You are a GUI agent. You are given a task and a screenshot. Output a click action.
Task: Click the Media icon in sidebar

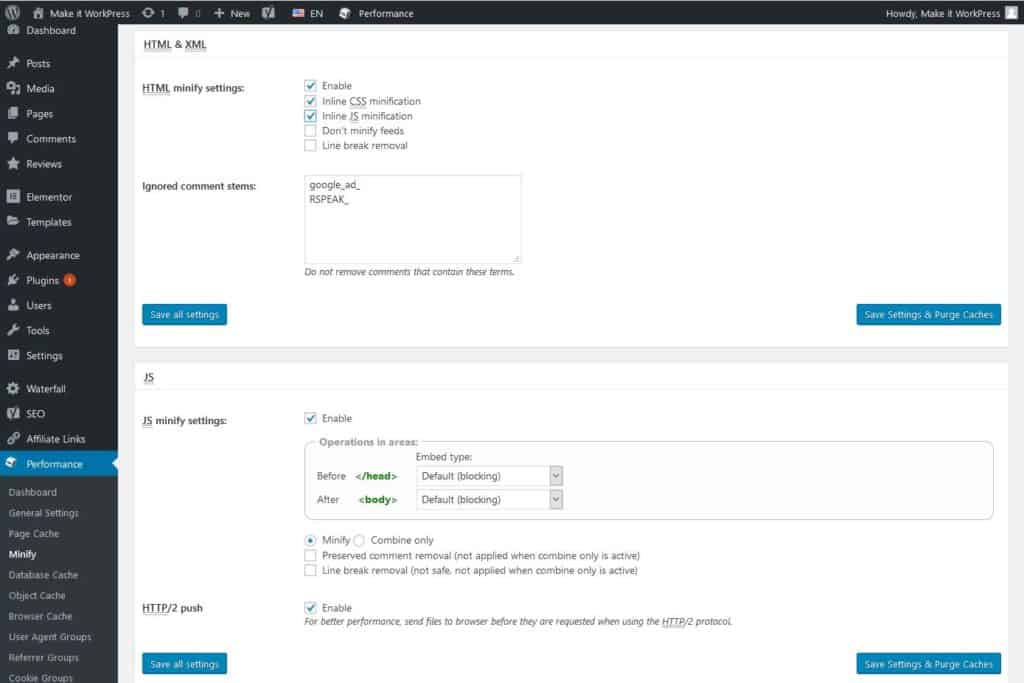13,88
